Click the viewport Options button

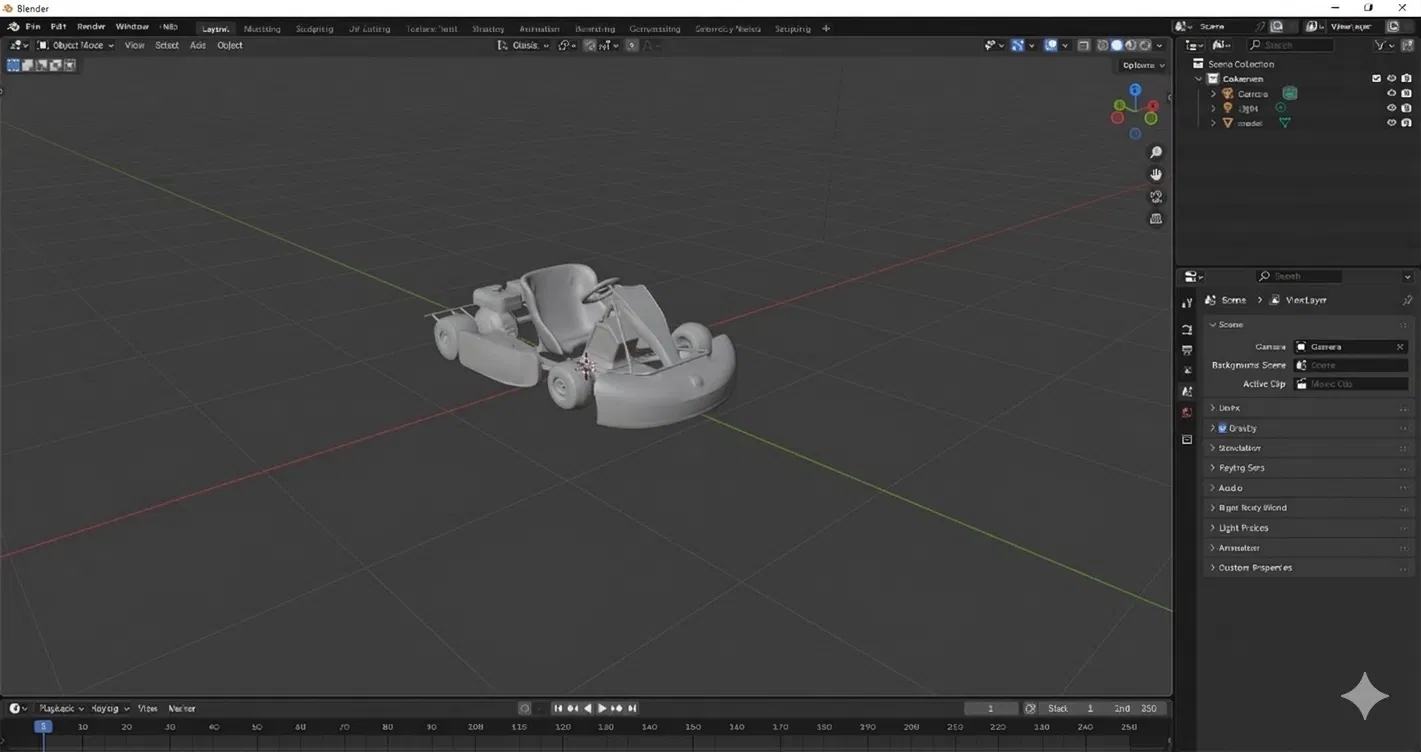point(1142,66)
